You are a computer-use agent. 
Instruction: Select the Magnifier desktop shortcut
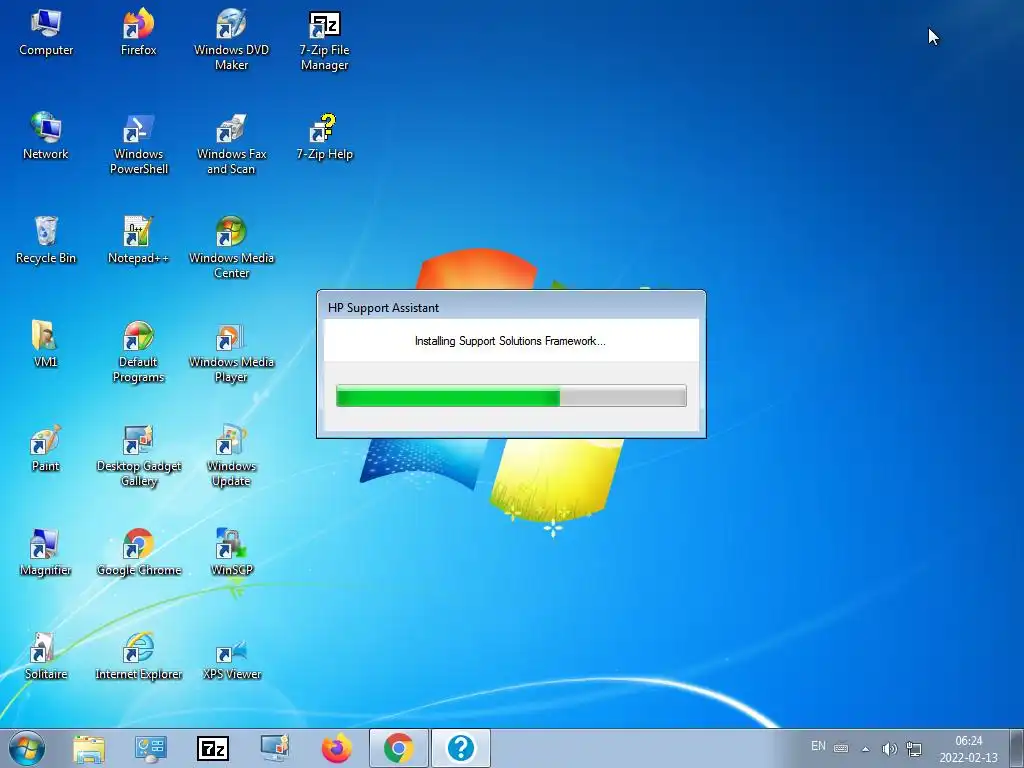45,552
